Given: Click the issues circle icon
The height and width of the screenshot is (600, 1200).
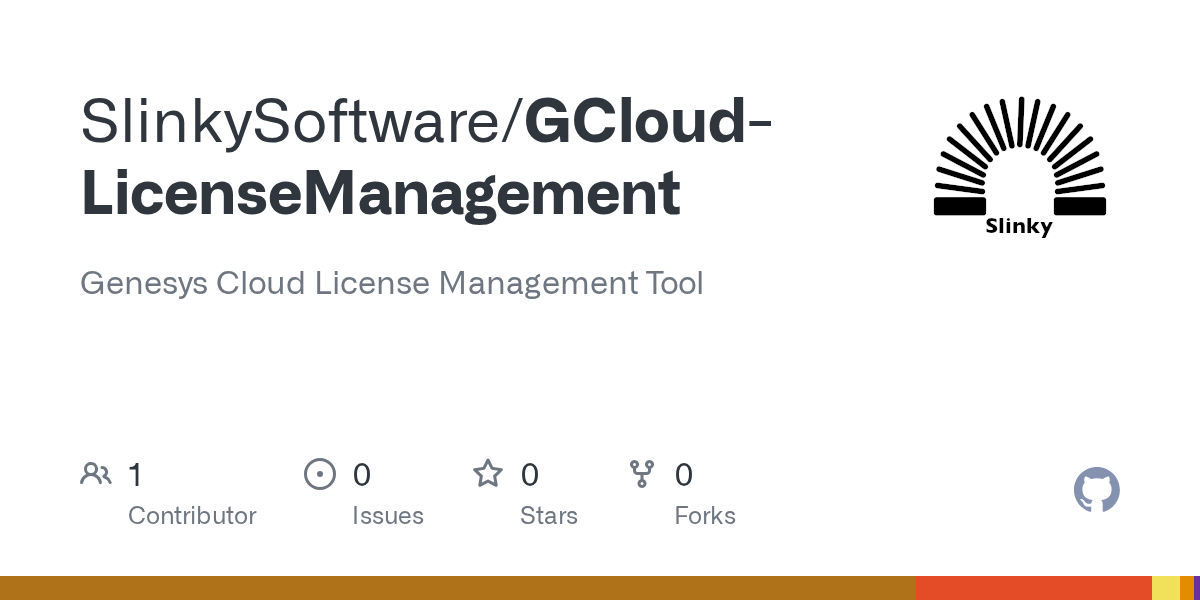Looking at the screenshot, I should (320, 474).
